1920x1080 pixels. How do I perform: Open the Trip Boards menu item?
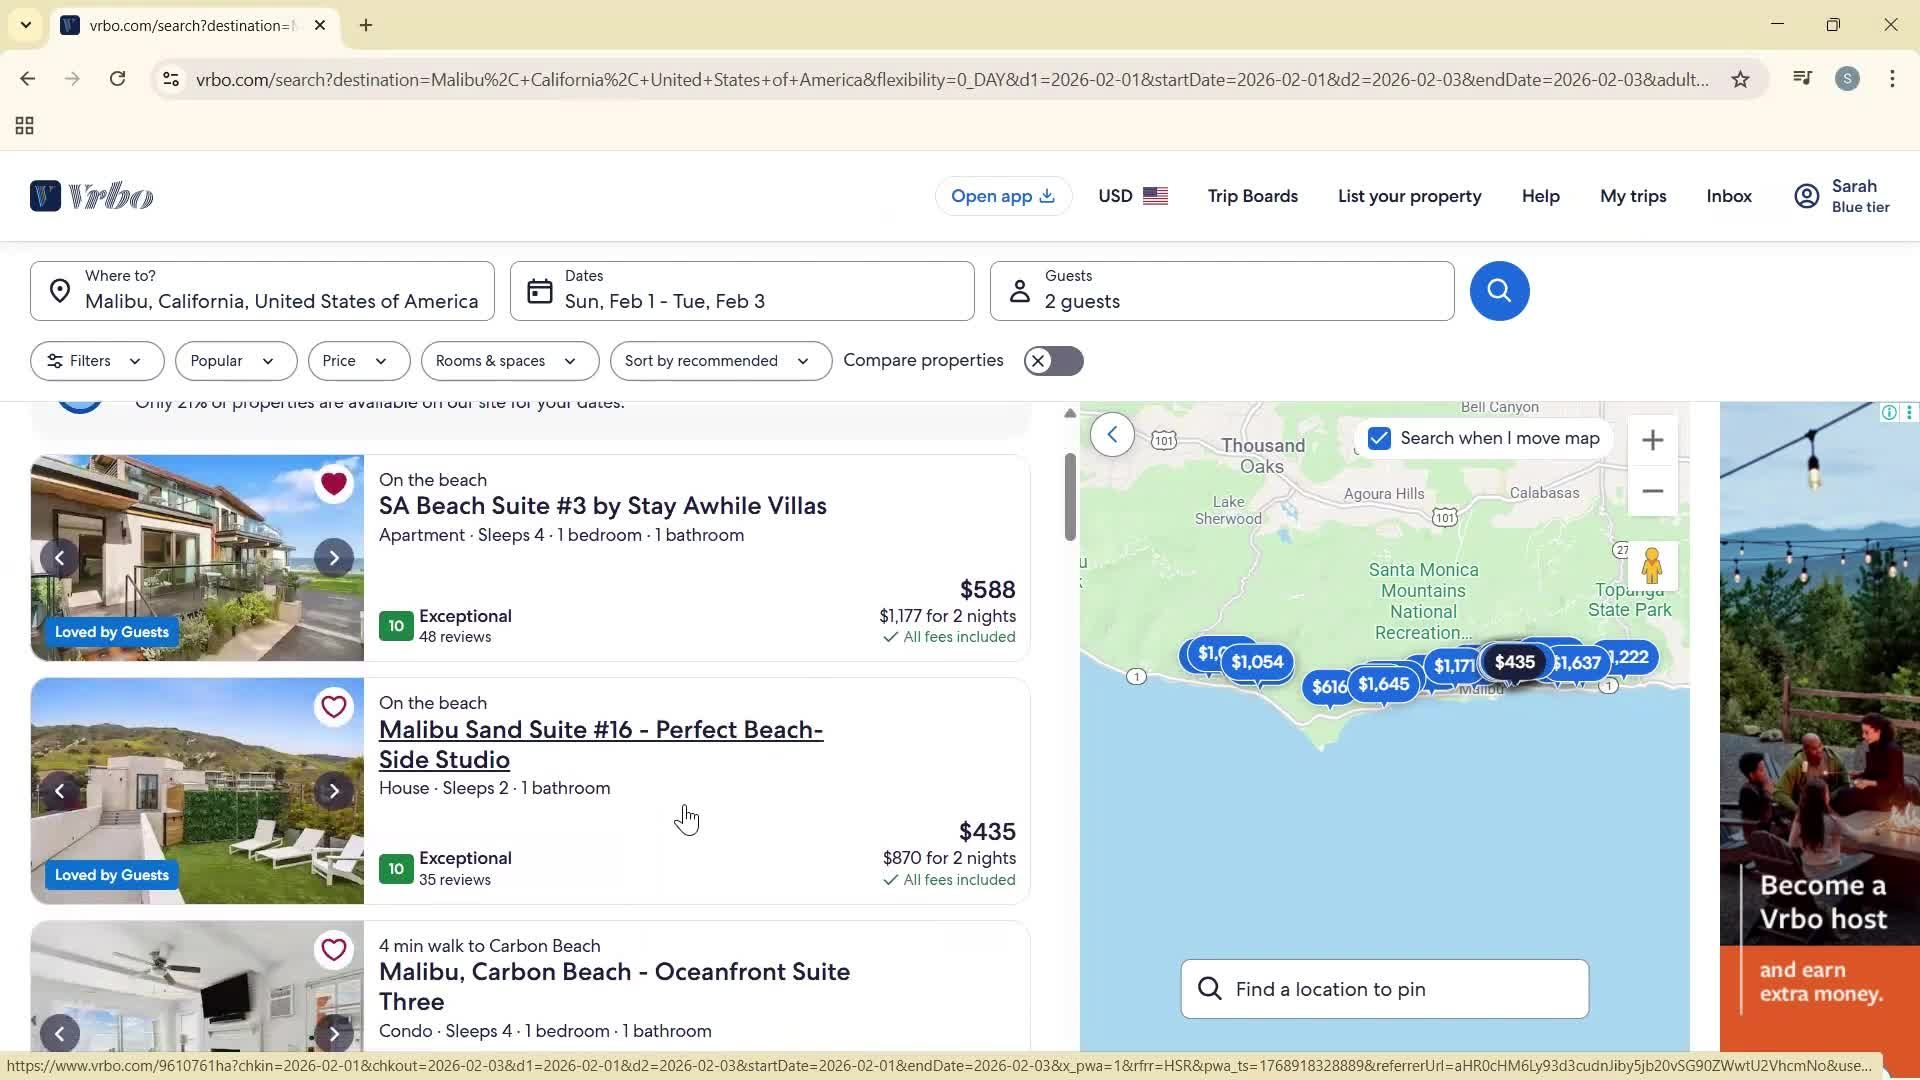1252,196
